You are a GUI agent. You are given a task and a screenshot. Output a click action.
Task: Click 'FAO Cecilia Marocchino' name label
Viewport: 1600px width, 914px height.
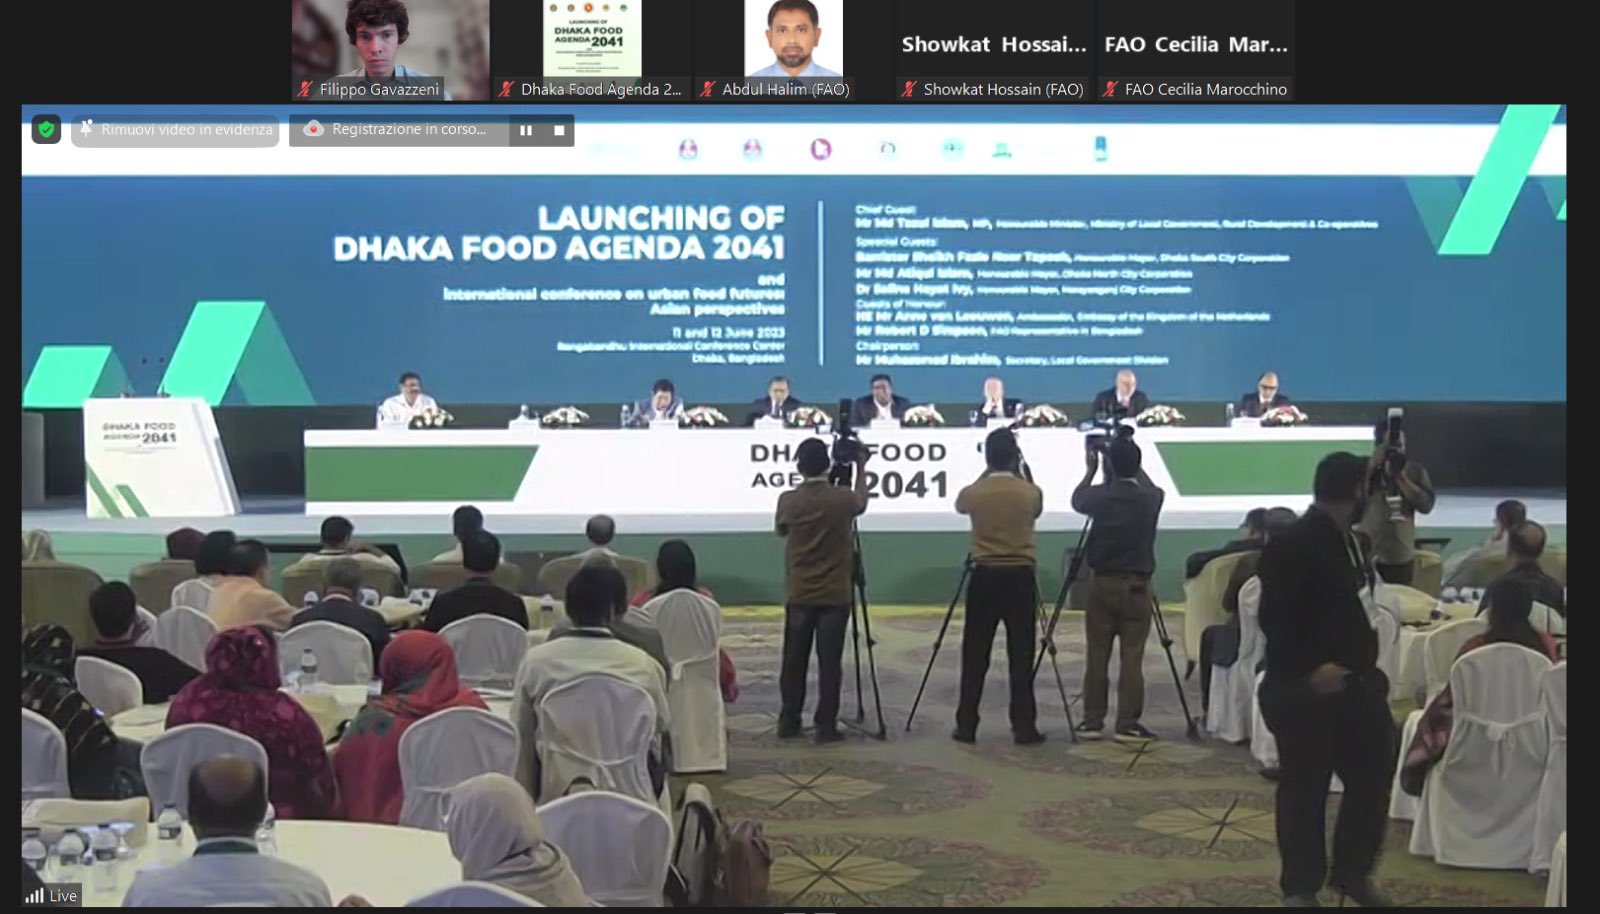tap(1206, 89)
